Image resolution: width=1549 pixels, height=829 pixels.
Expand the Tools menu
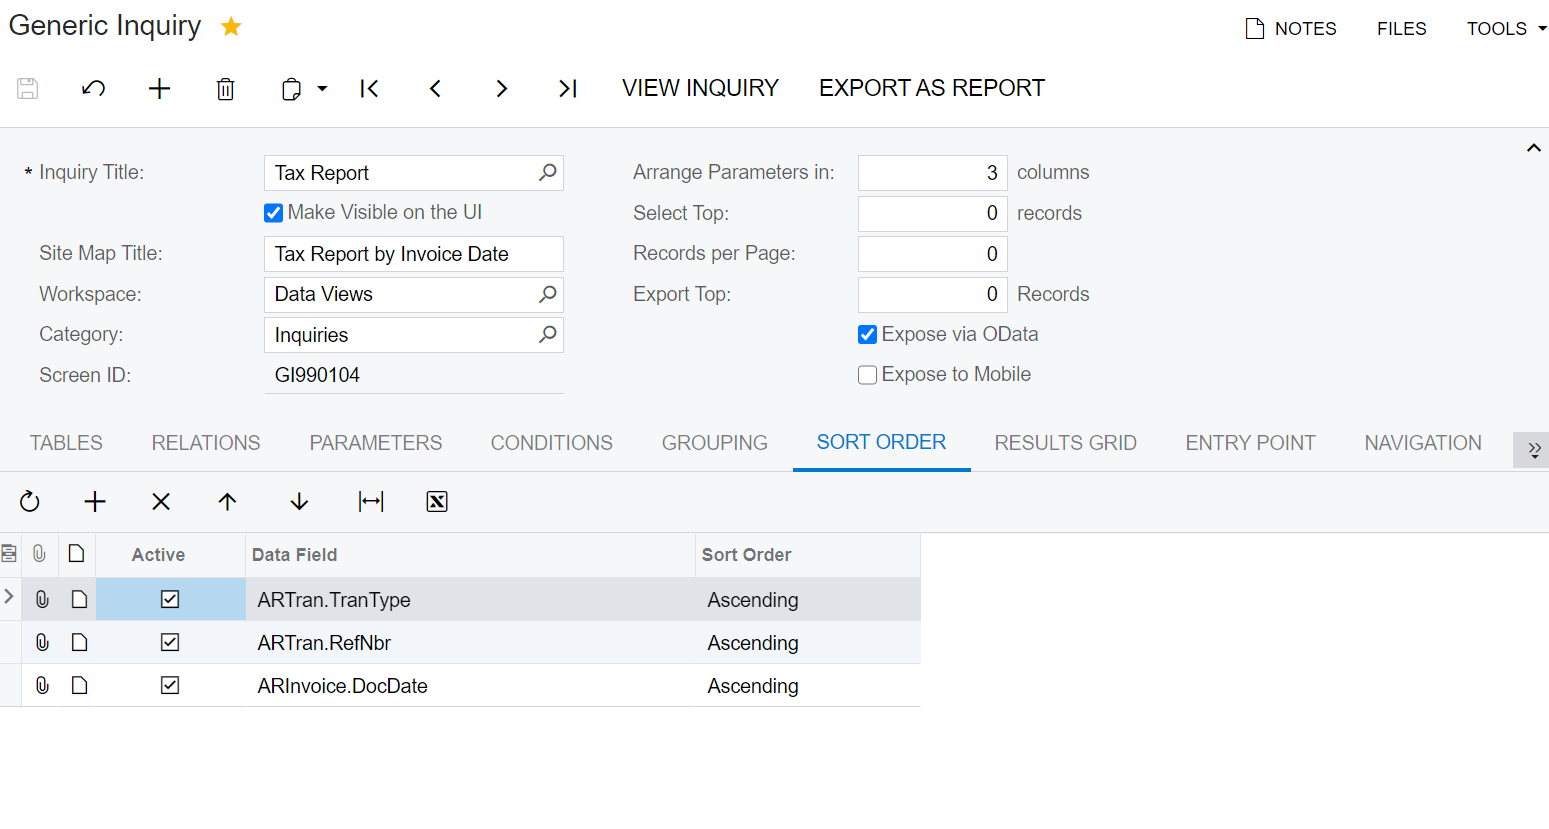click(x=1505, y=29)
